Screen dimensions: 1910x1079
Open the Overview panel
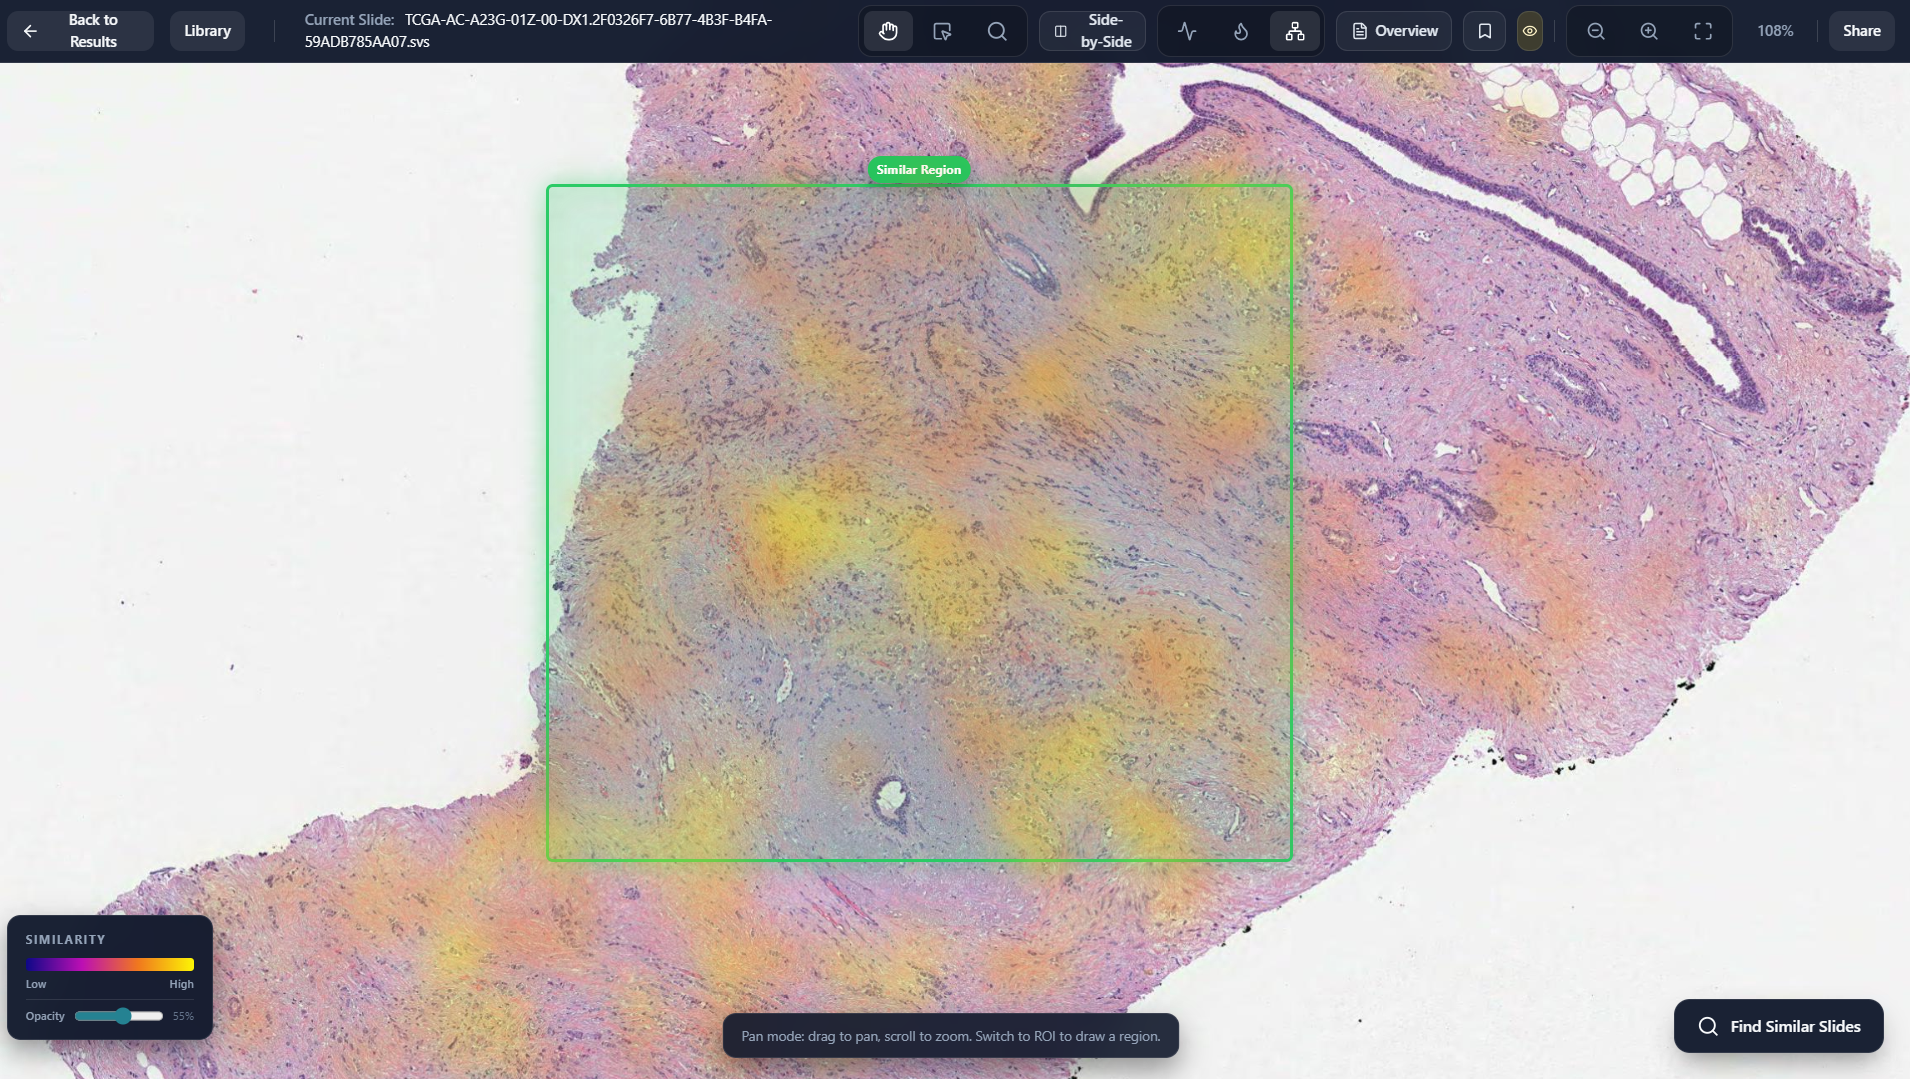tap(1394, 31)
